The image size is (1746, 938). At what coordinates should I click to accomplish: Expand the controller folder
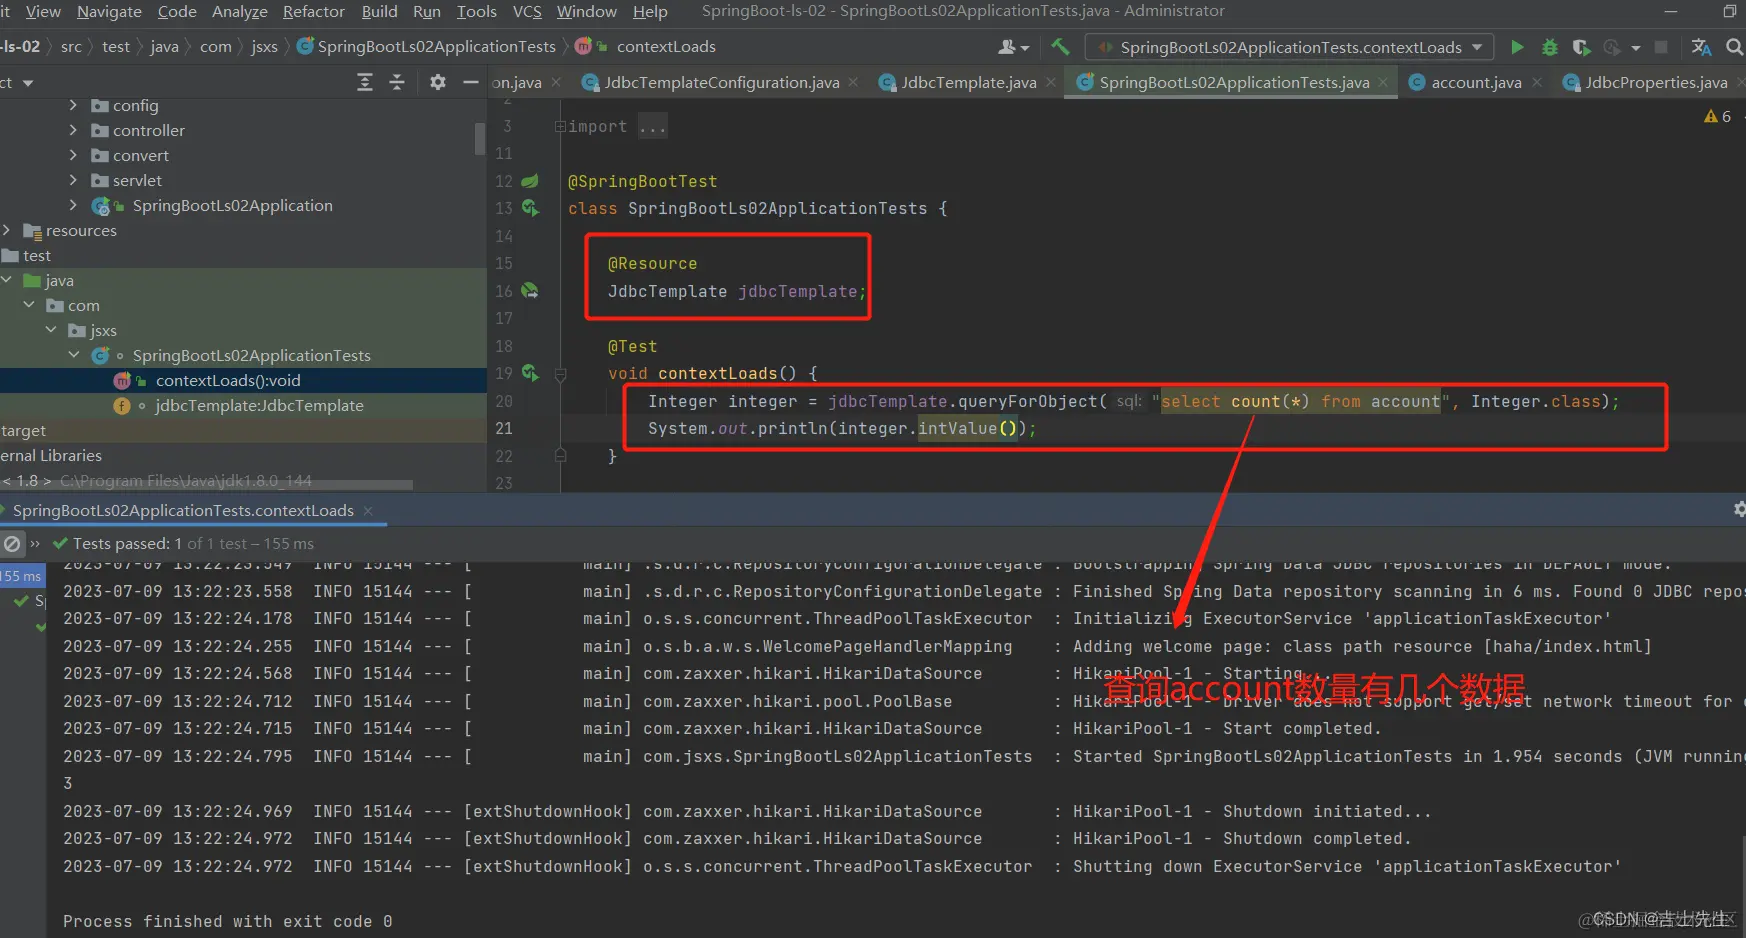pyautogui.click(x=73, y=130)
